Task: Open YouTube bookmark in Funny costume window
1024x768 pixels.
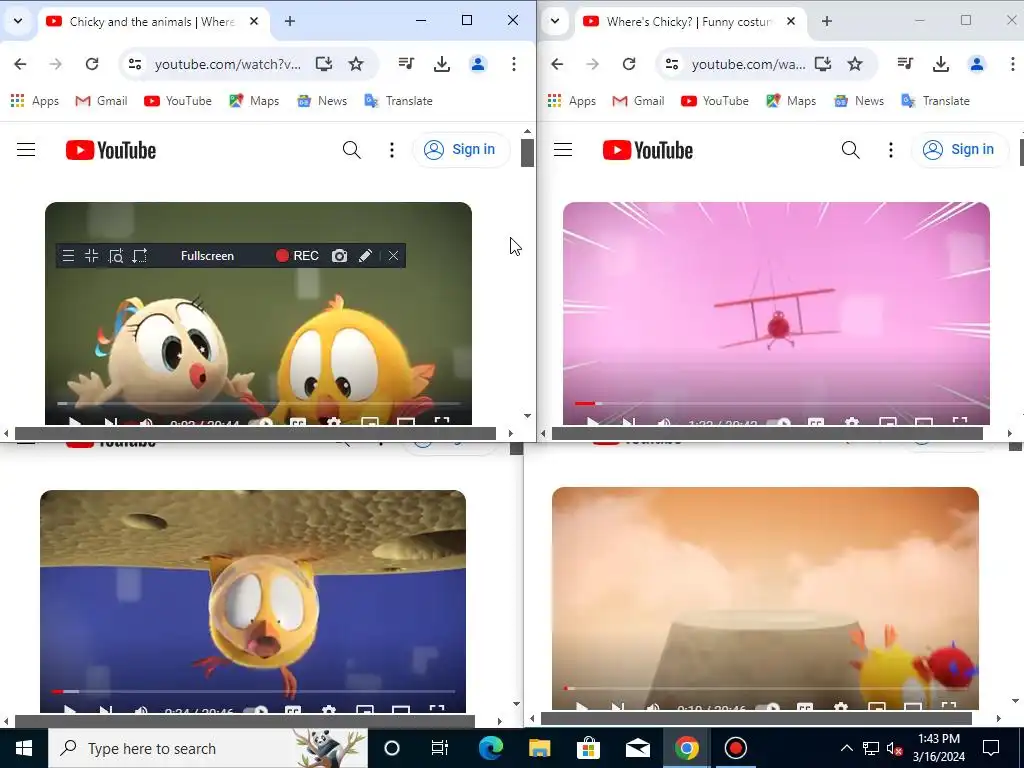Action: (714, 101)
